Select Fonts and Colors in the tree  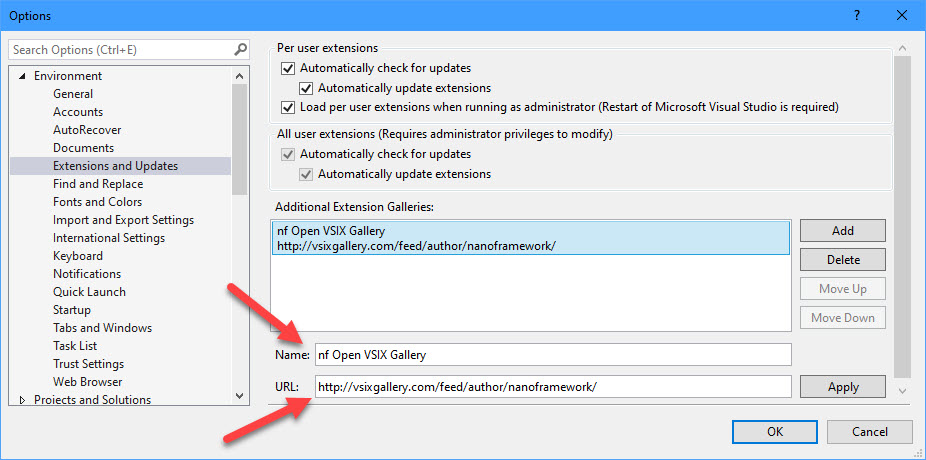pyautogui.click(x=97, y=202)
